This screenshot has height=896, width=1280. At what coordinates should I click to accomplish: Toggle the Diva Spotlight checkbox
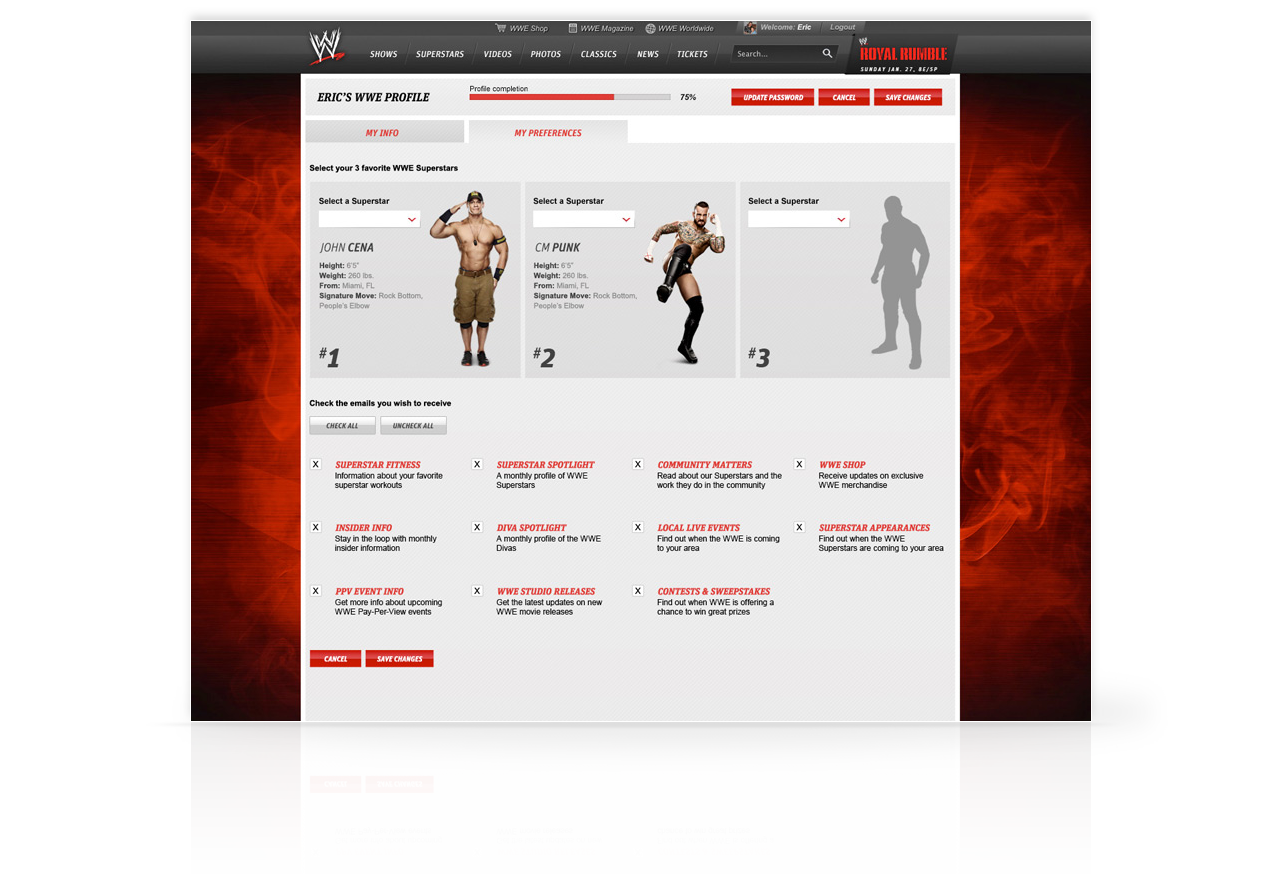tap(477, 527)
